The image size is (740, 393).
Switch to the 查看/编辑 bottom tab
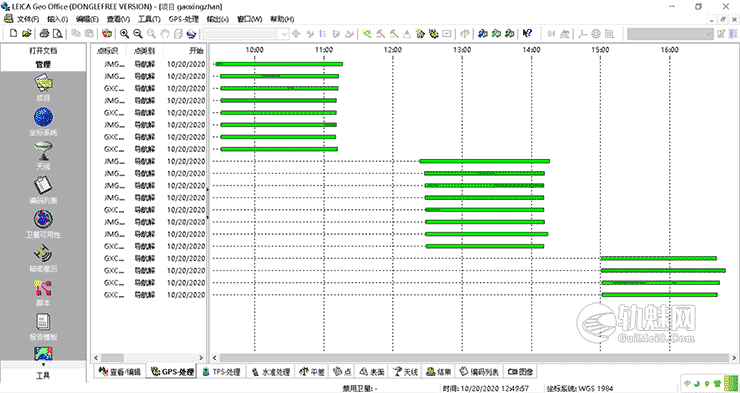coord(119,371)
